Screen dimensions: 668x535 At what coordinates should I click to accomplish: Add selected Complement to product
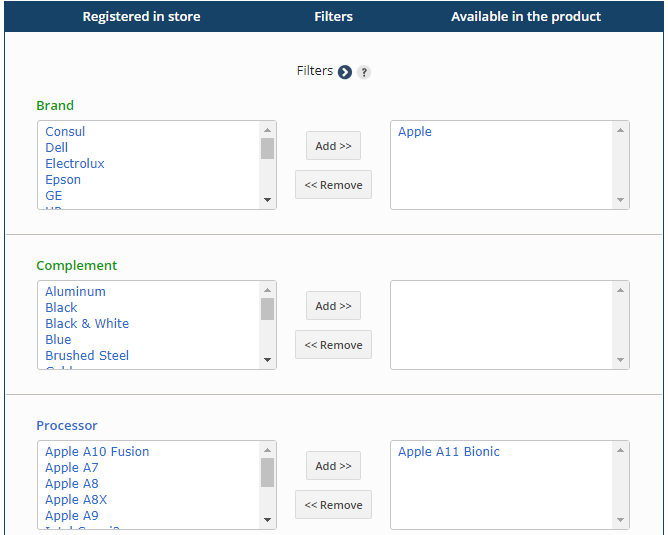click(x=333, y=306)
